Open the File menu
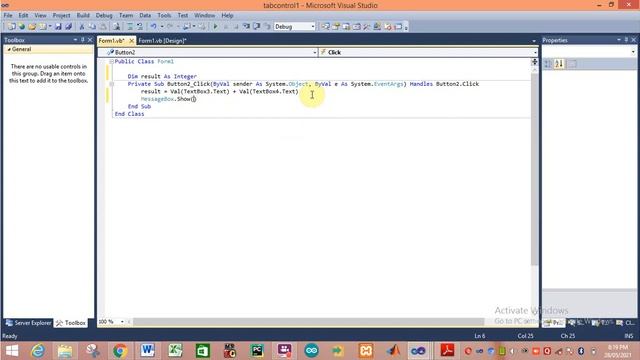Image resolution: width=640 pixels, height=360 pixels. (x=8, y=15)
